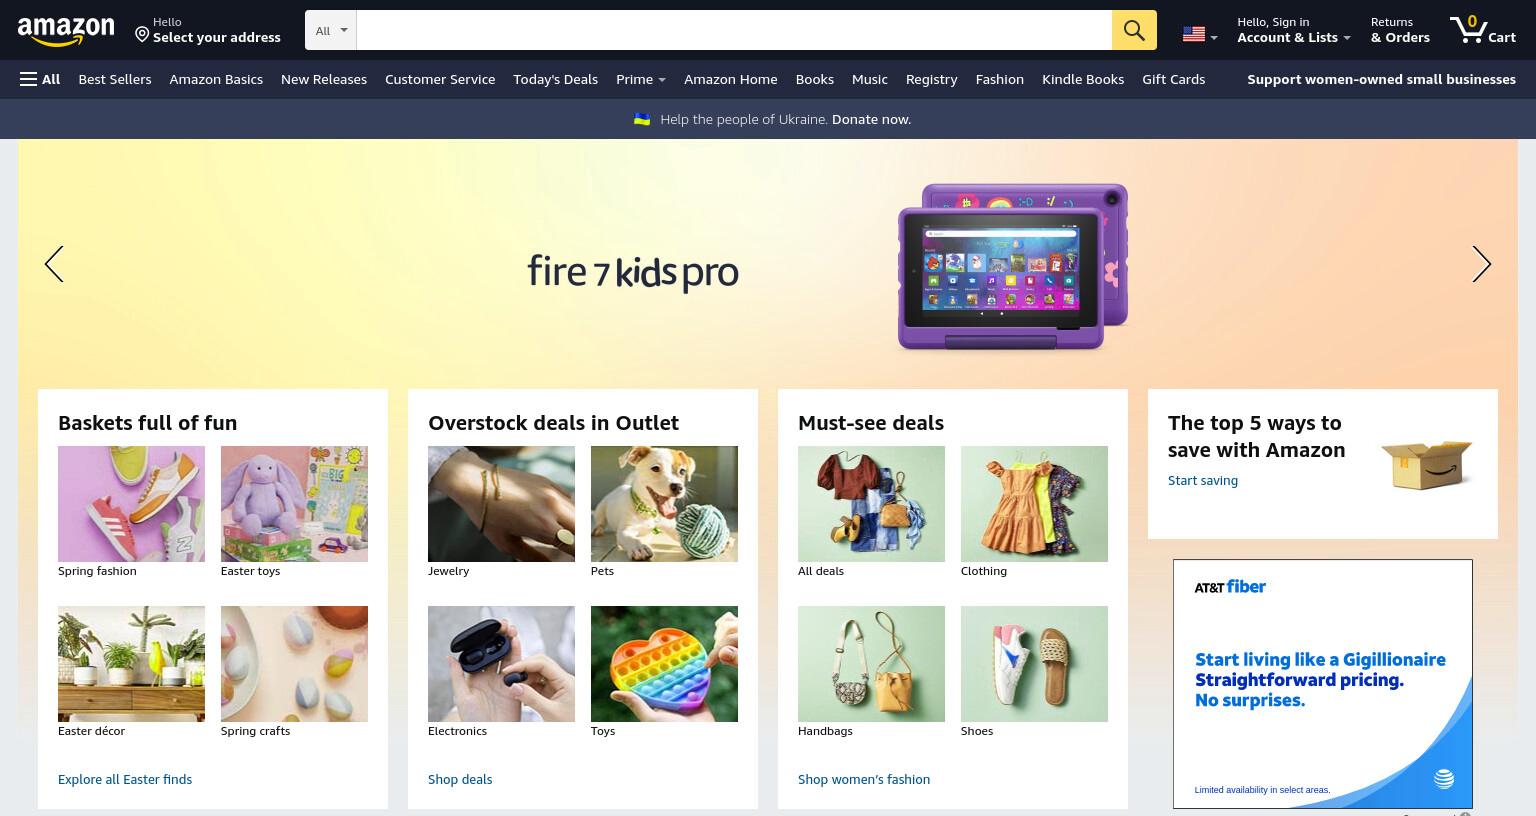This screenshot has width=1536, height=816.
Task: Go to Best Sellers
Action: click(115, 79)
